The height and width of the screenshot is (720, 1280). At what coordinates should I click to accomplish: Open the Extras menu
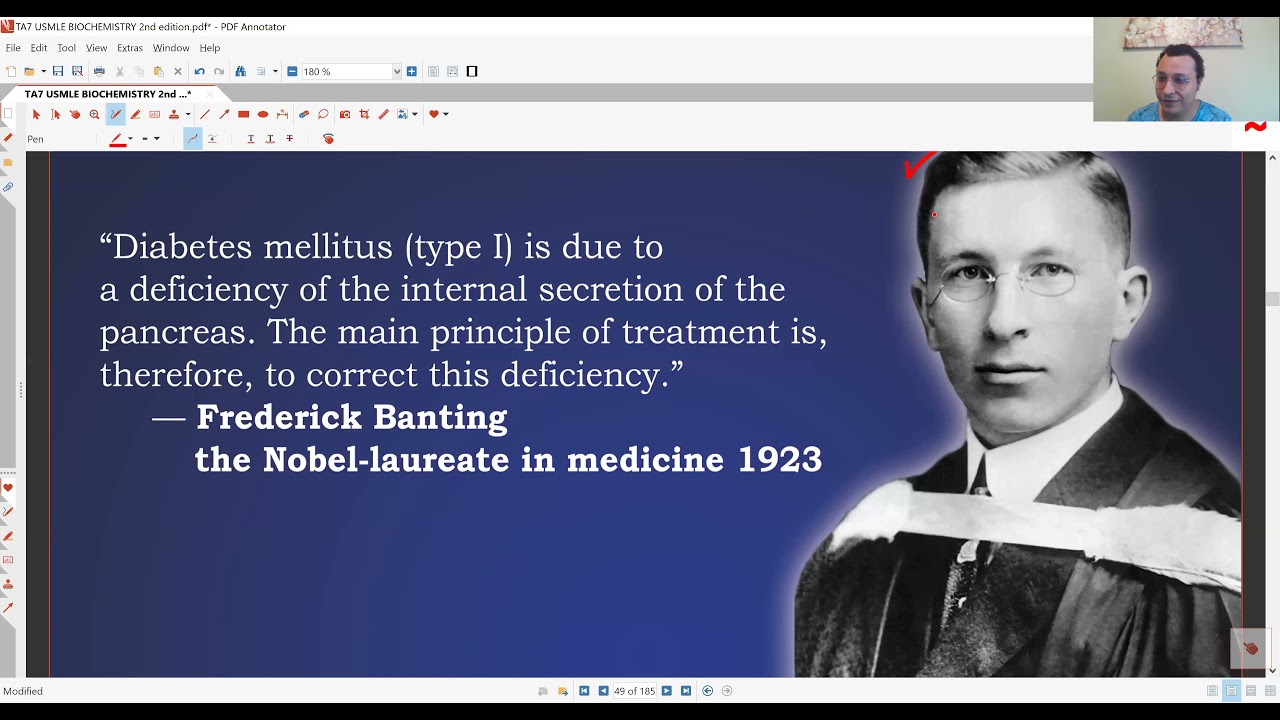(130, 48)
